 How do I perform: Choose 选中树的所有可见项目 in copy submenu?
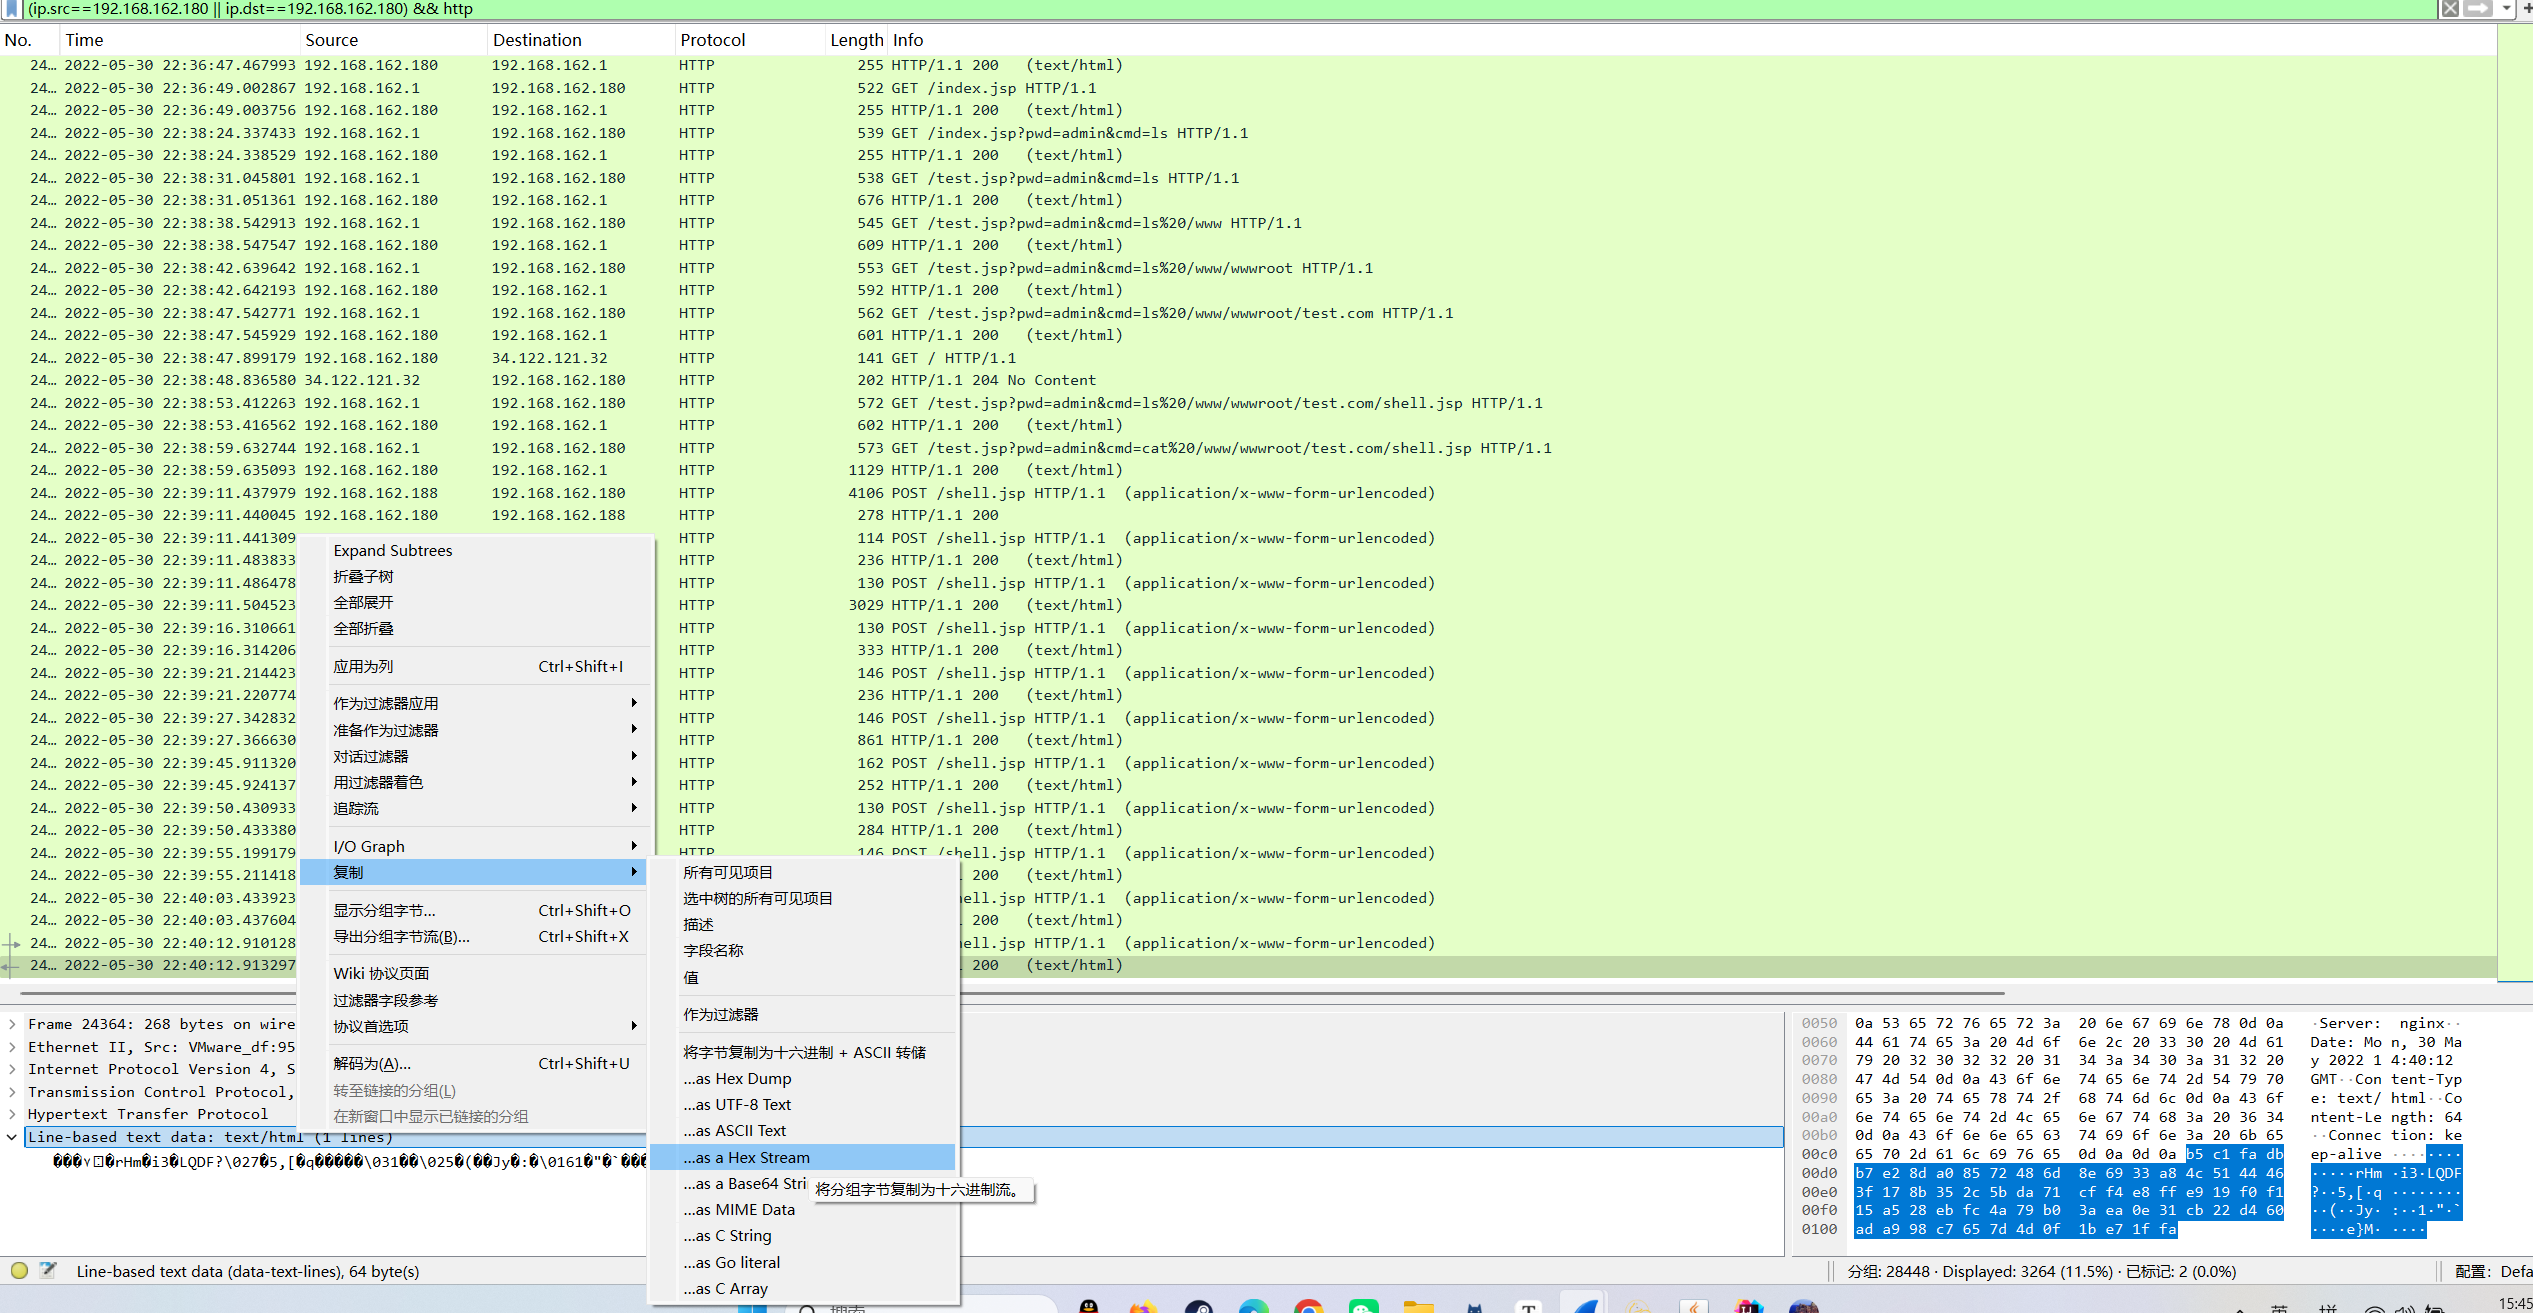click(x=803, y=898)
